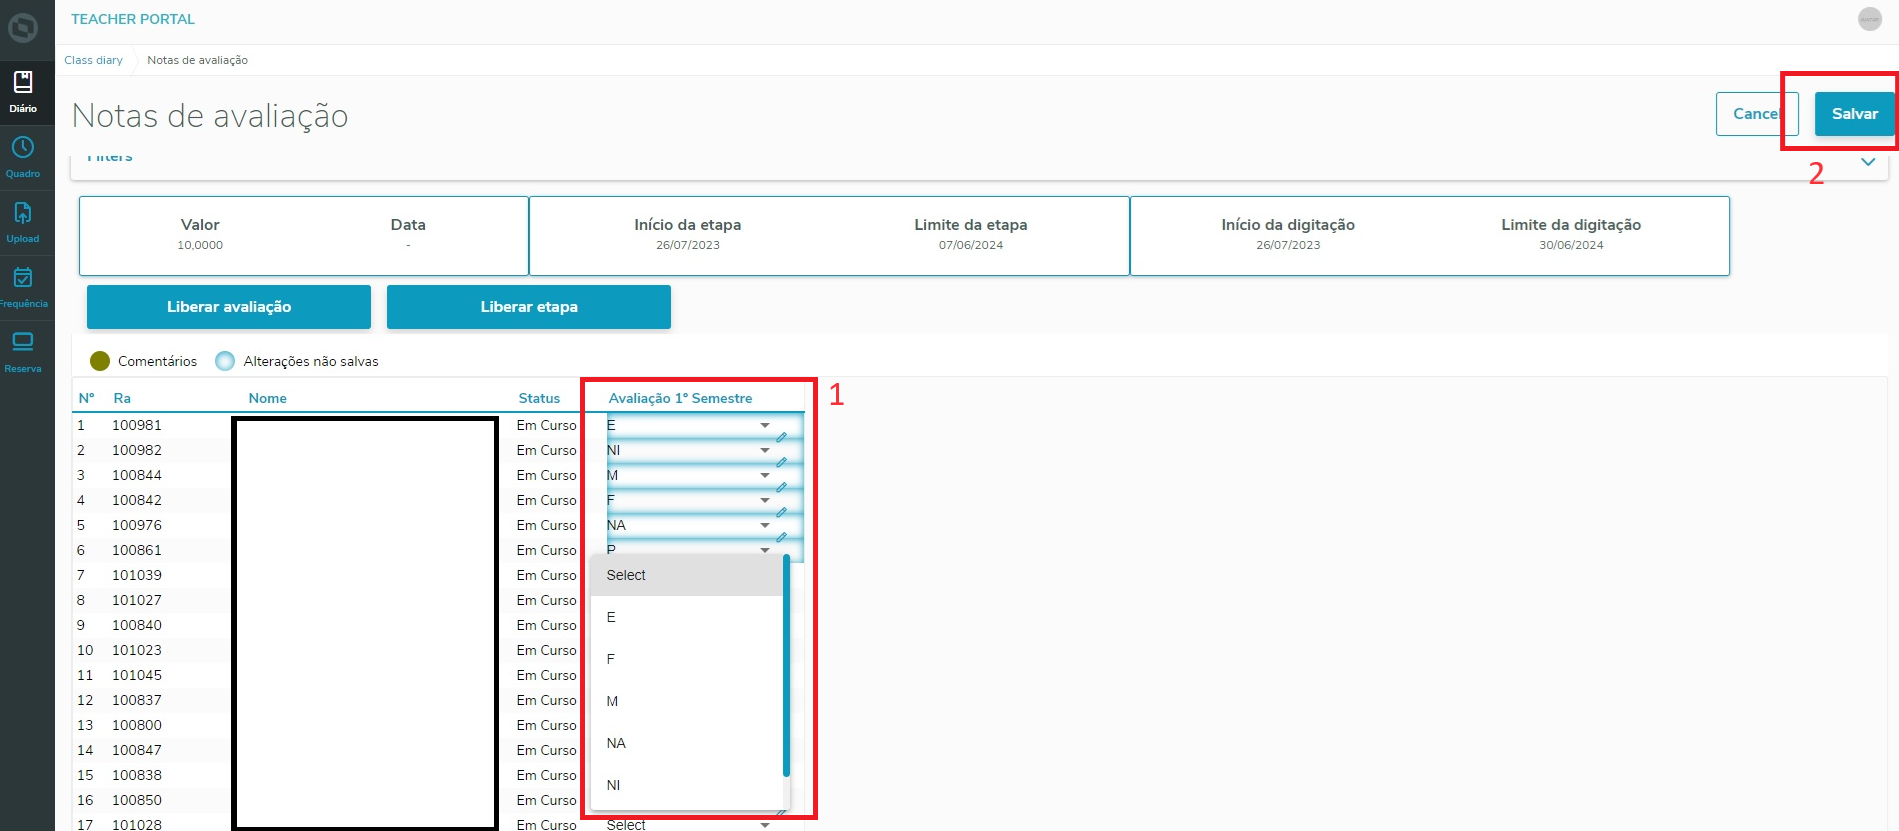Choose grade E in dropdown list
The image size is (1899, 831).
click(x=686, y=617)
